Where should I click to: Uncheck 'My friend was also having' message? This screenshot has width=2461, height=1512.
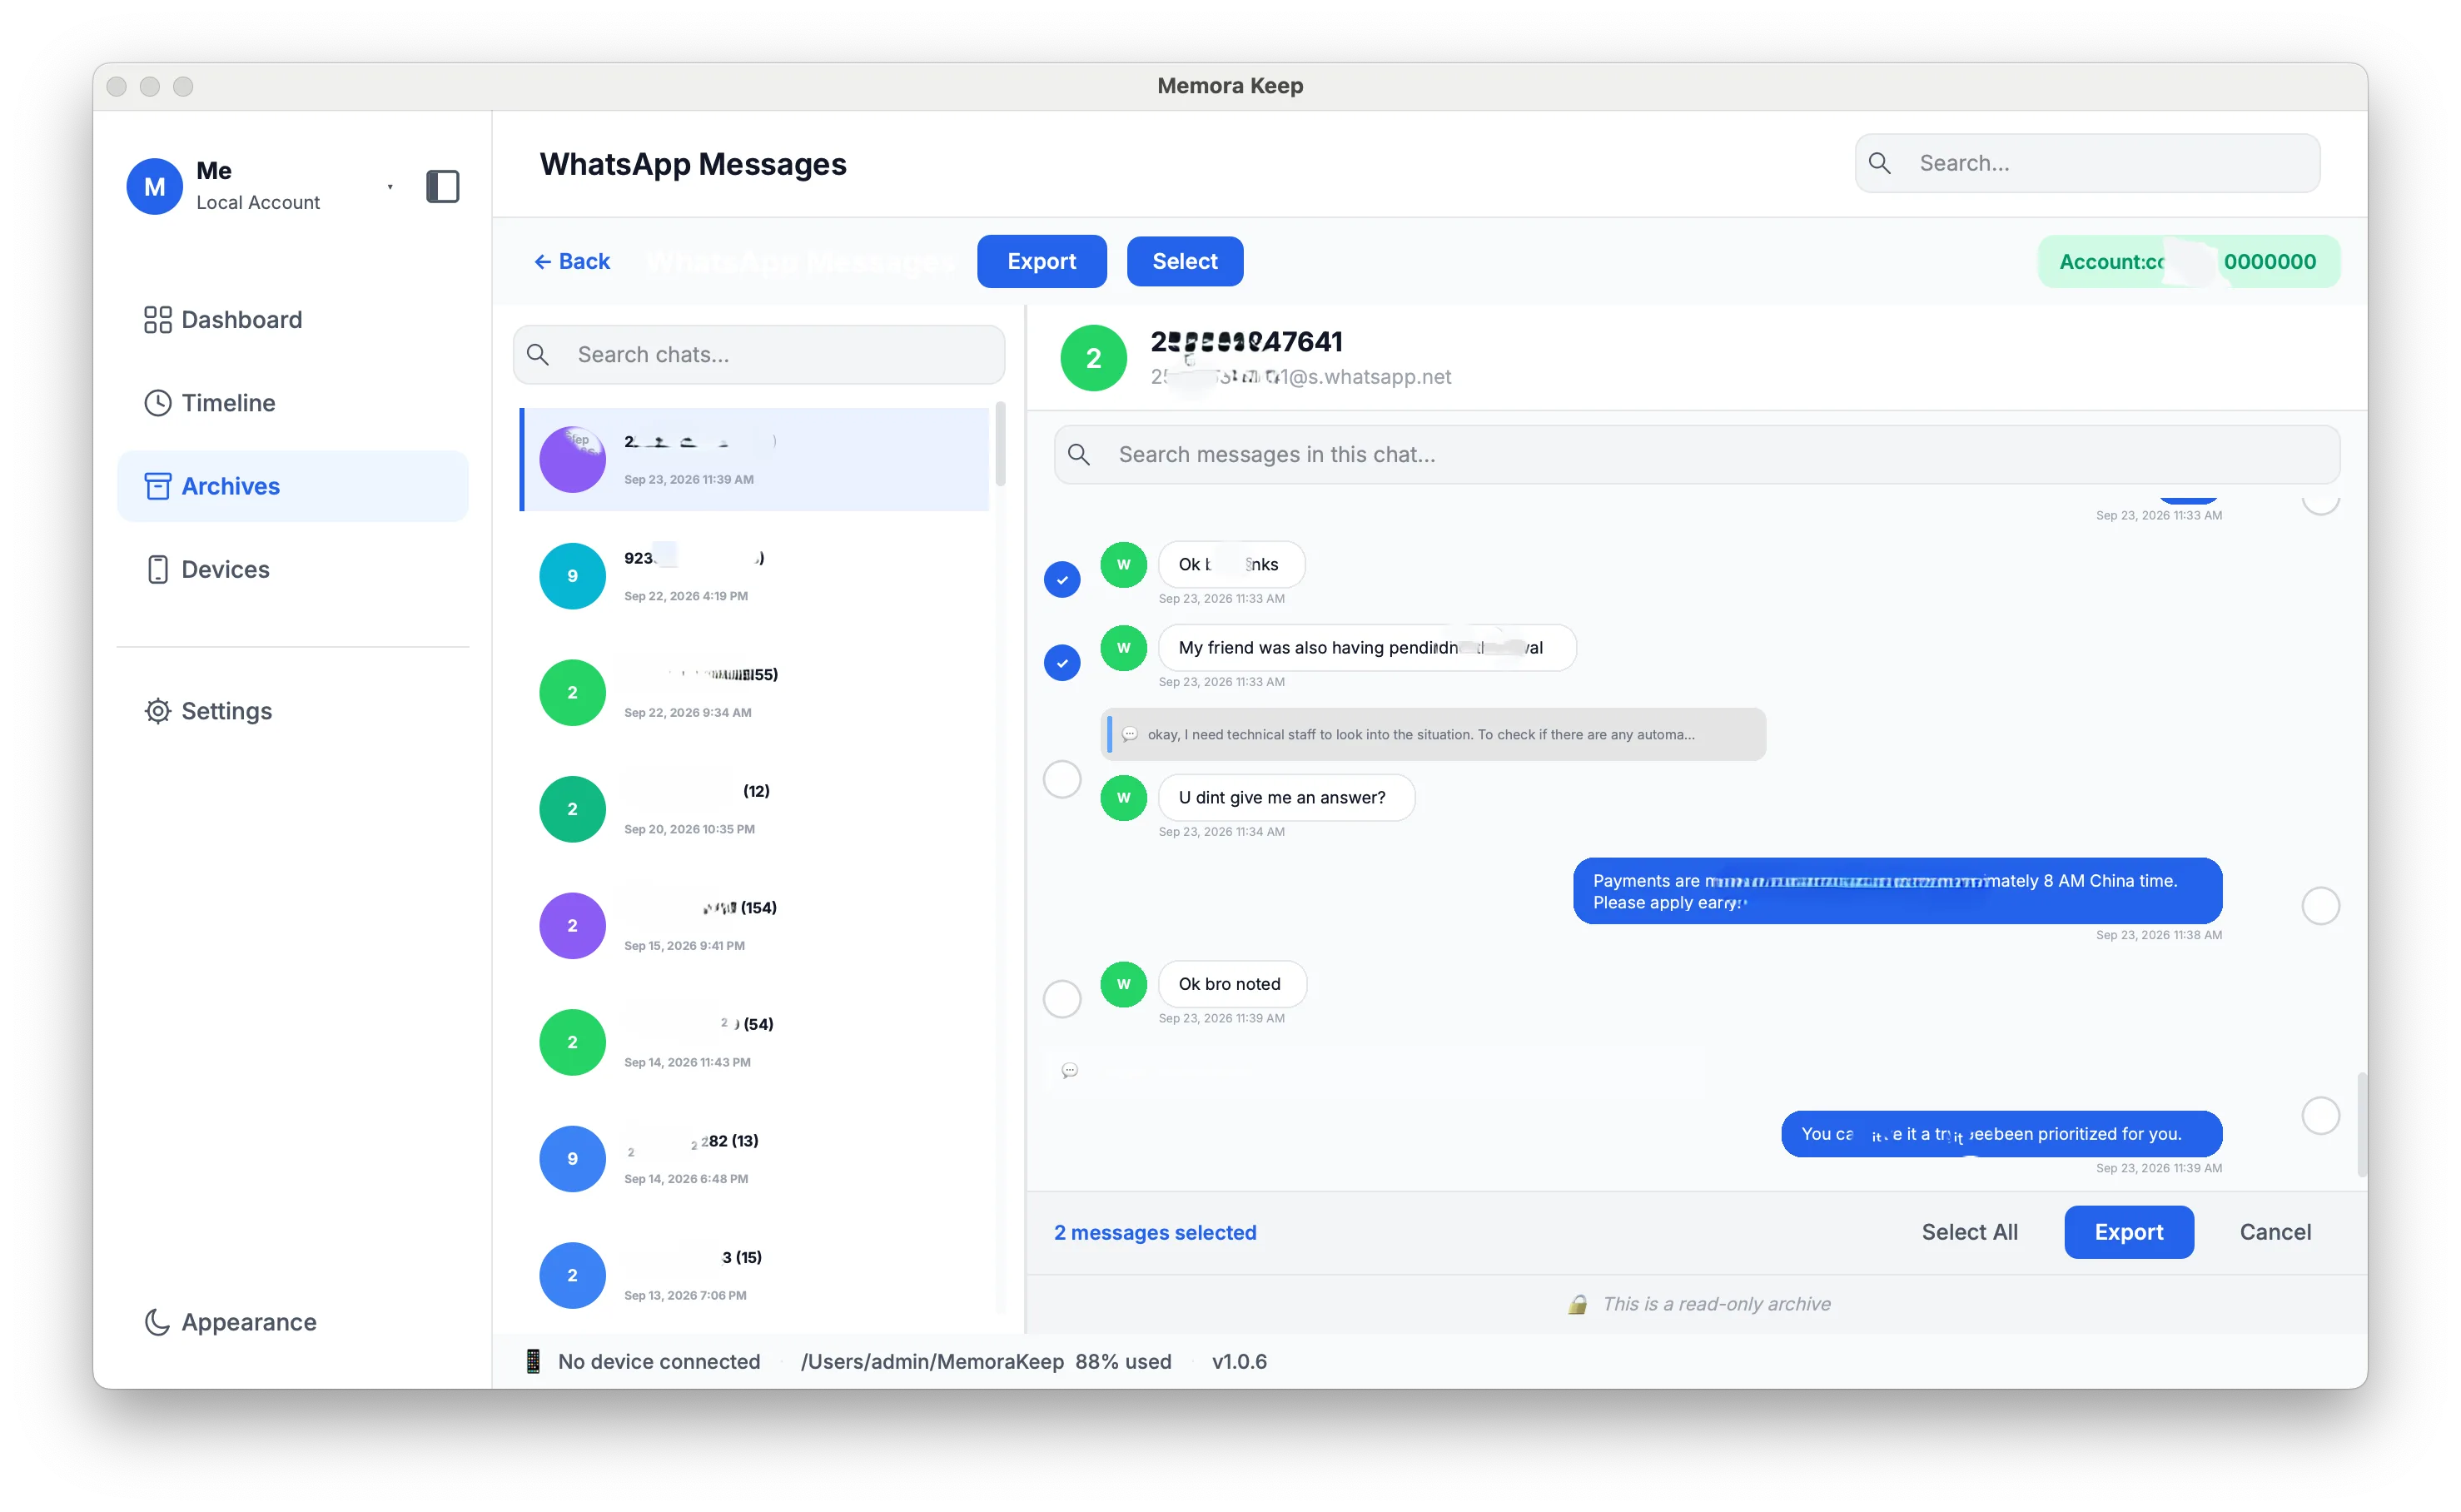tap(1062, 662)
